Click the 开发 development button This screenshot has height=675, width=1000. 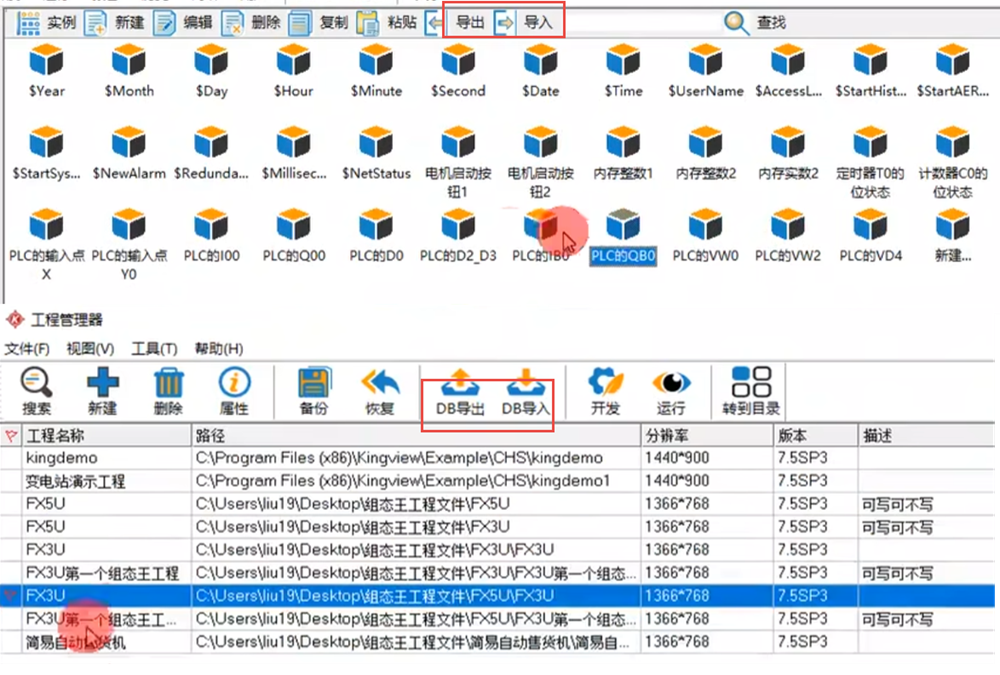click(605, 392)
